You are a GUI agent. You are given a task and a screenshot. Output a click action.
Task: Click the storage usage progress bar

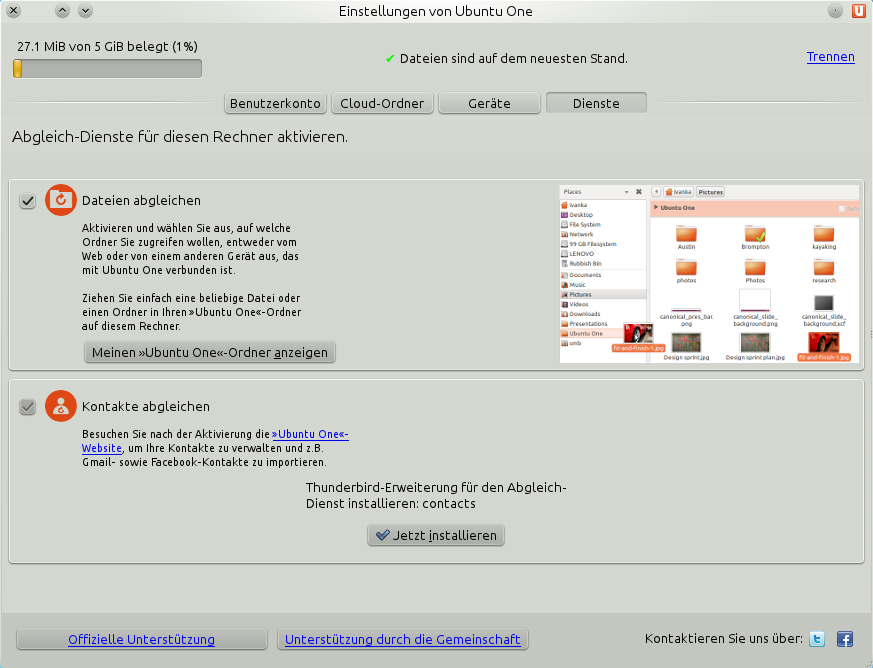tap(107, 68)
